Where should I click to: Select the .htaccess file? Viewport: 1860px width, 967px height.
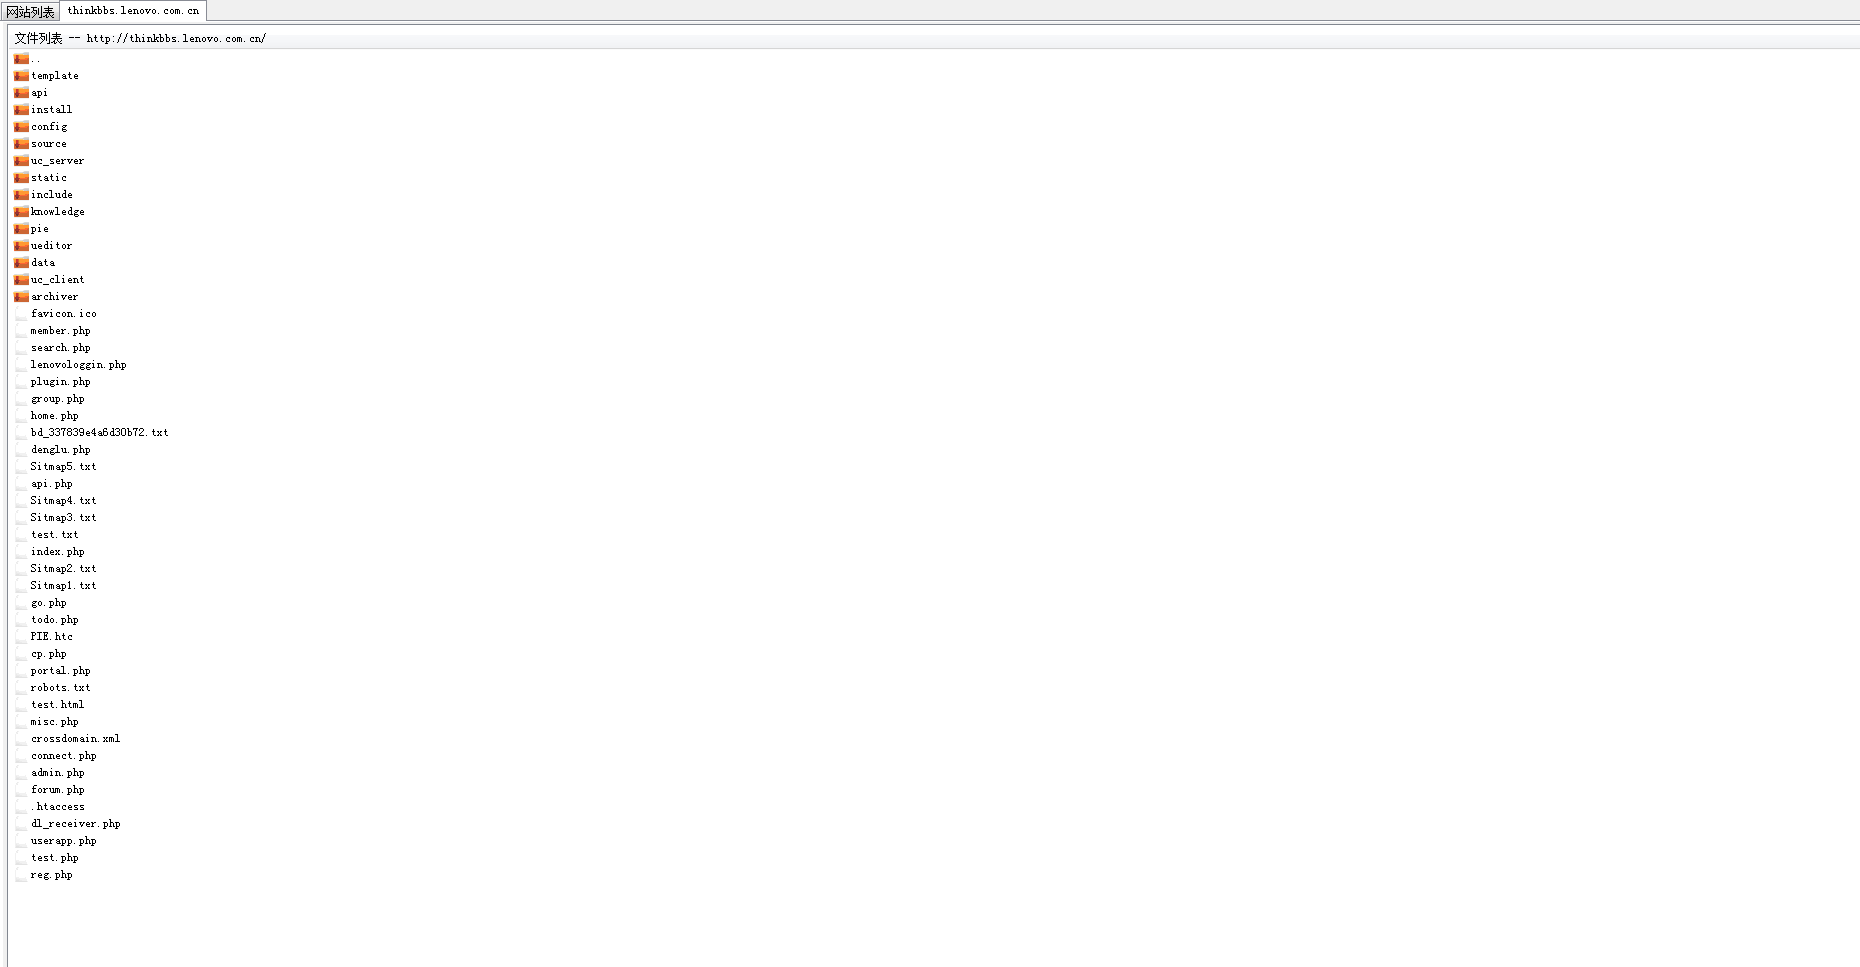click(57, 807)
